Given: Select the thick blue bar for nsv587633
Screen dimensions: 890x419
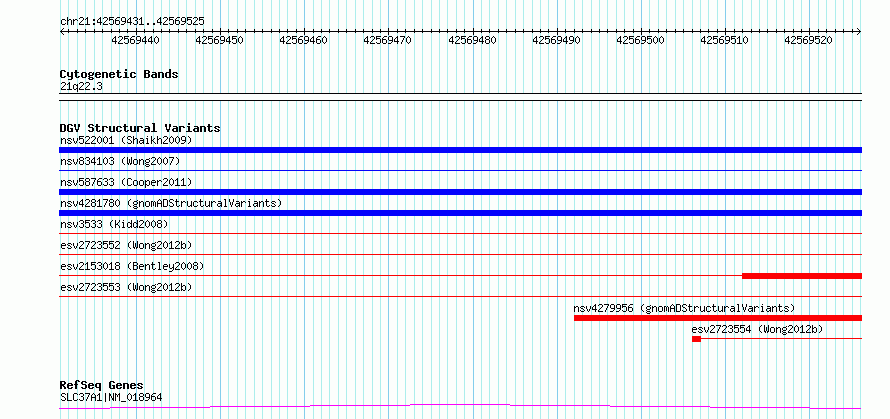Looking at the screenshot, I should [460, 192].
